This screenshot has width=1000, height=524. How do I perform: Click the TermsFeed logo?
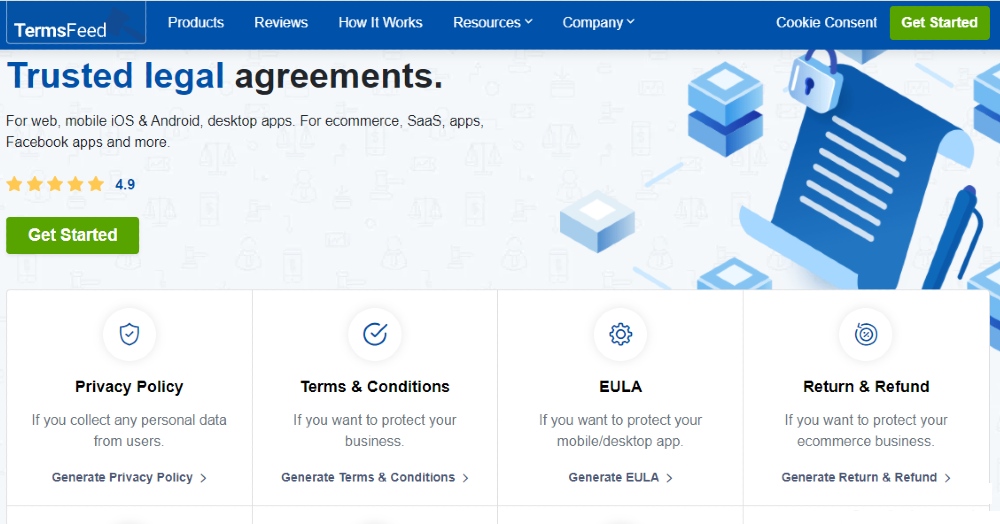[76, 23]
